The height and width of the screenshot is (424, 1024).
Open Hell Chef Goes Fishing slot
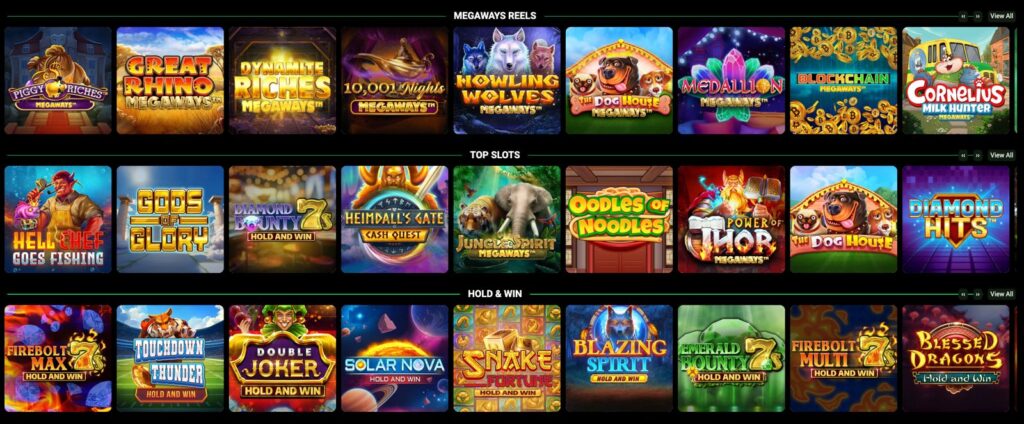(x=57, y=220)
